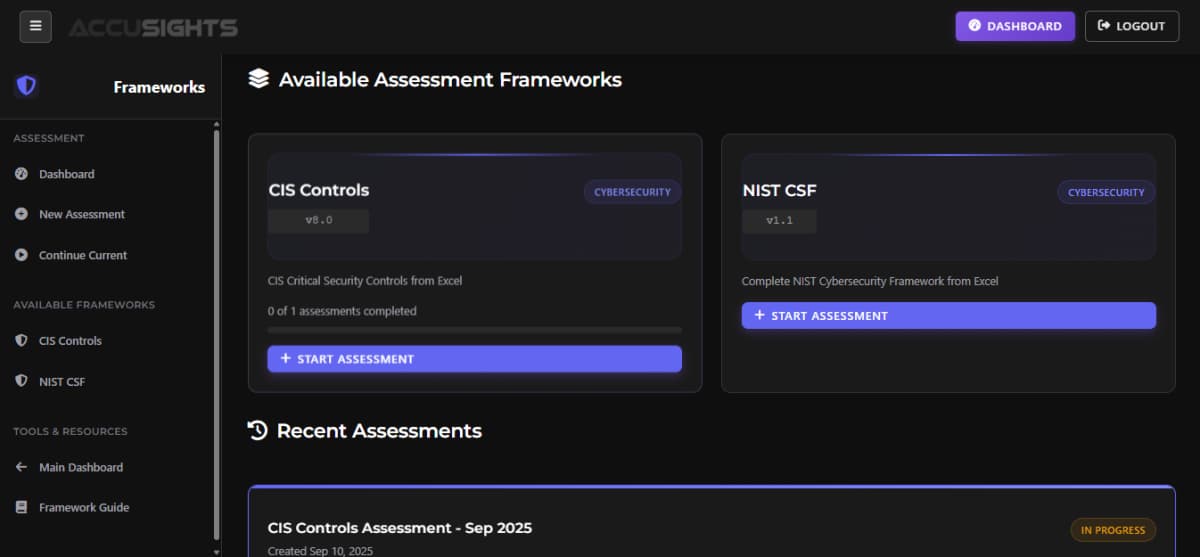The width and height of the screenshot is (1200, 557).
Task: Open CIS Controls Assessment - Sep 2025
Action: coord(400,528)
